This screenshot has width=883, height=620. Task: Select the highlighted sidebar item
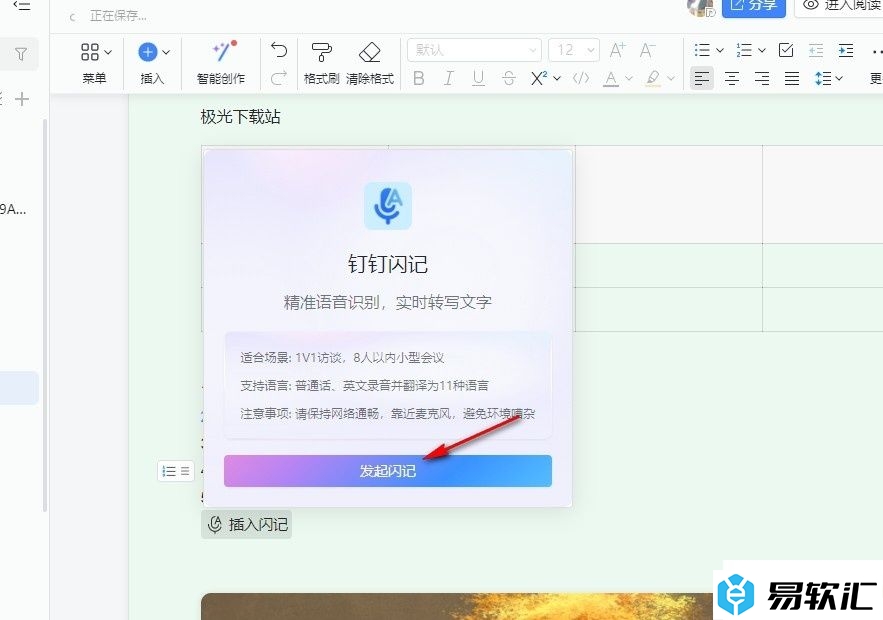[19, 388]
